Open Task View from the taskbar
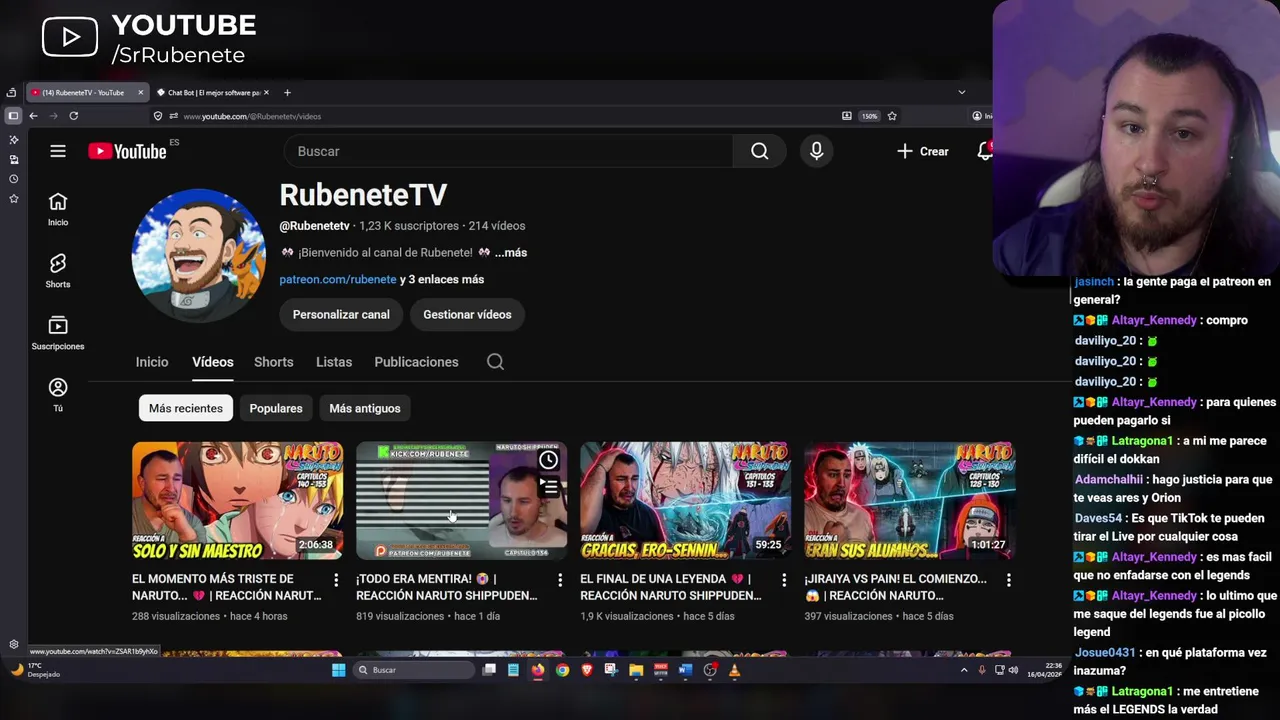This screenshot has height=720, width=1280. 489,670
